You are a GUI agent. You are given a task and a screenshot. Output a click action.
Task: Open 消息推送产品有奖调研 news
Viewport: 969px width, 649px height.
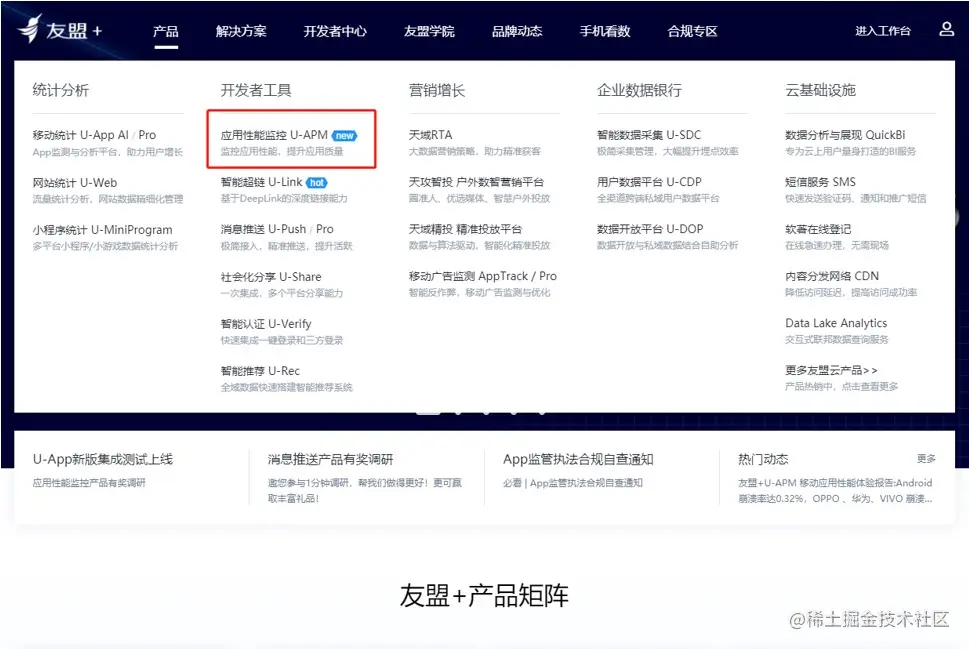(x=330, y=459)
